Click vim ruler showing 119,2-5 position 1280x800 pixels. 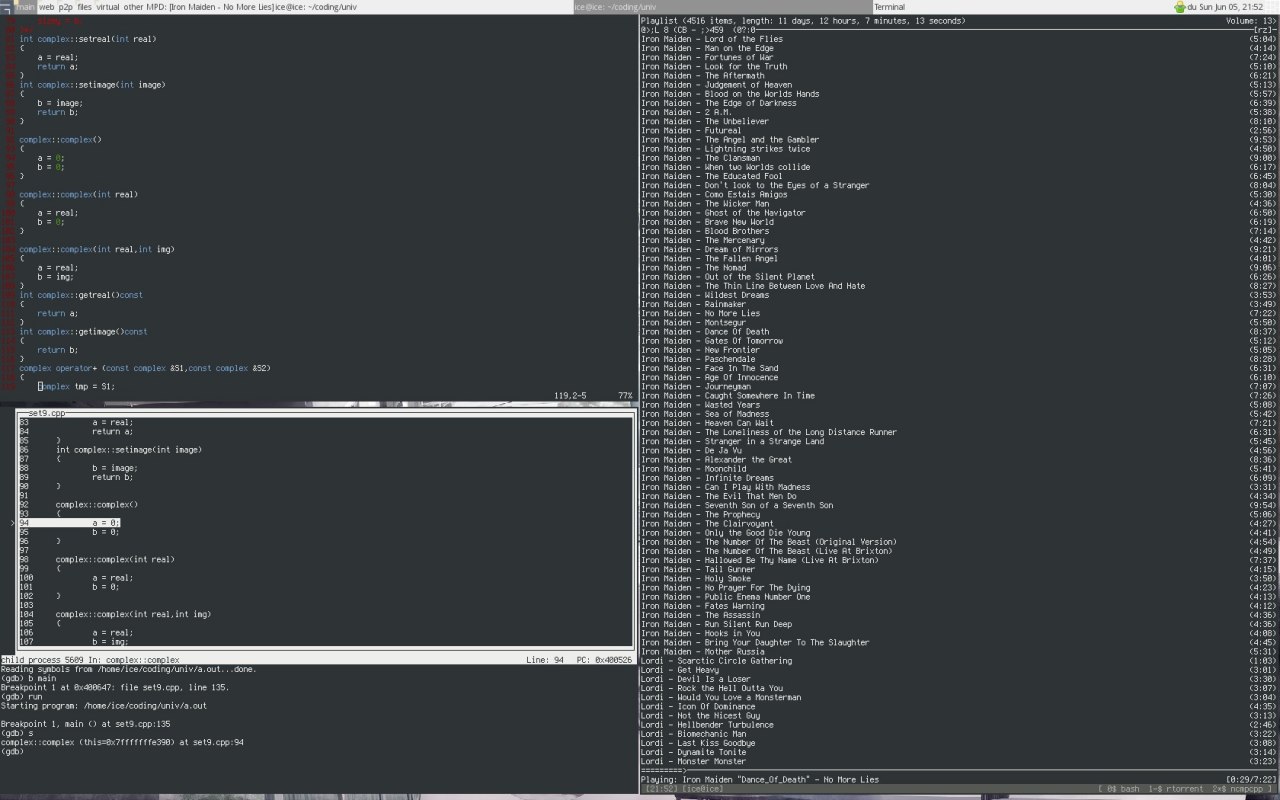571,396
